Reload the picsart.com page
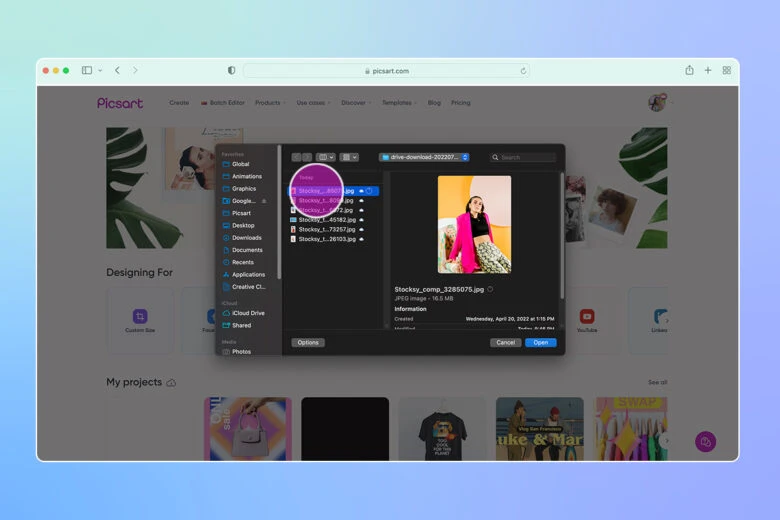This screenshot has width=780, height=520. tap(523, 71)
